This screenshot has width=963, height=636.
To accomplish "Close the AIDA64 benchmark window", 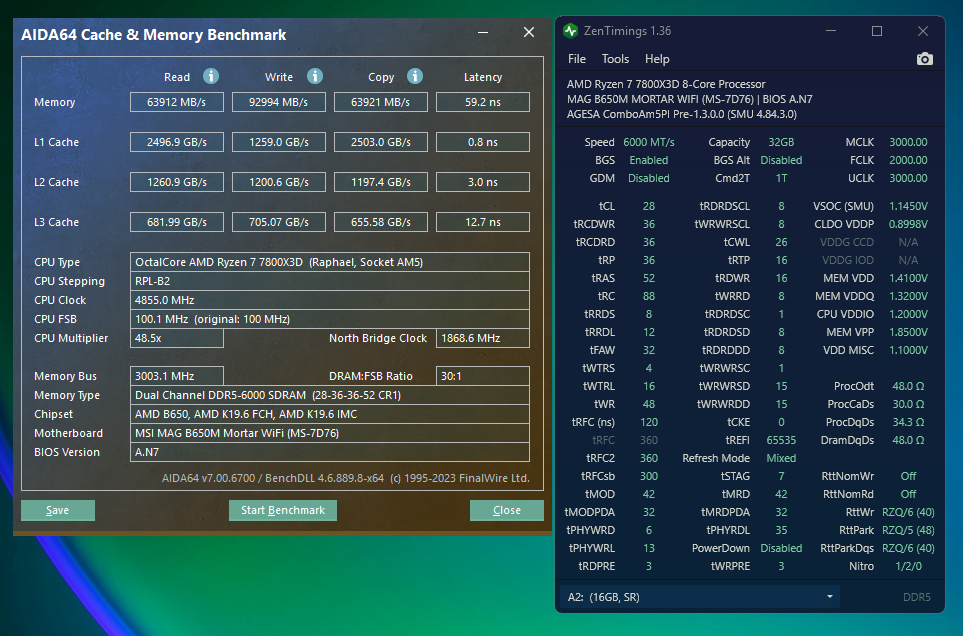I will (x=529, y=33).
